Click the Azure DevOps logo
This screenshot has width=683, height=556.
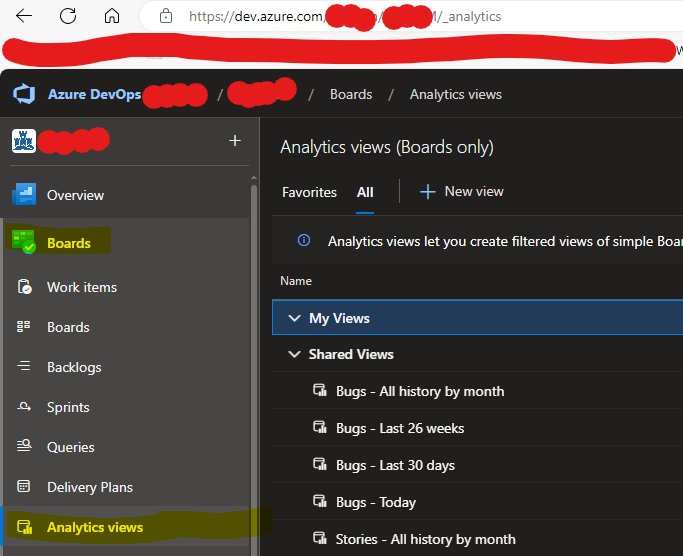pos(24,94)
